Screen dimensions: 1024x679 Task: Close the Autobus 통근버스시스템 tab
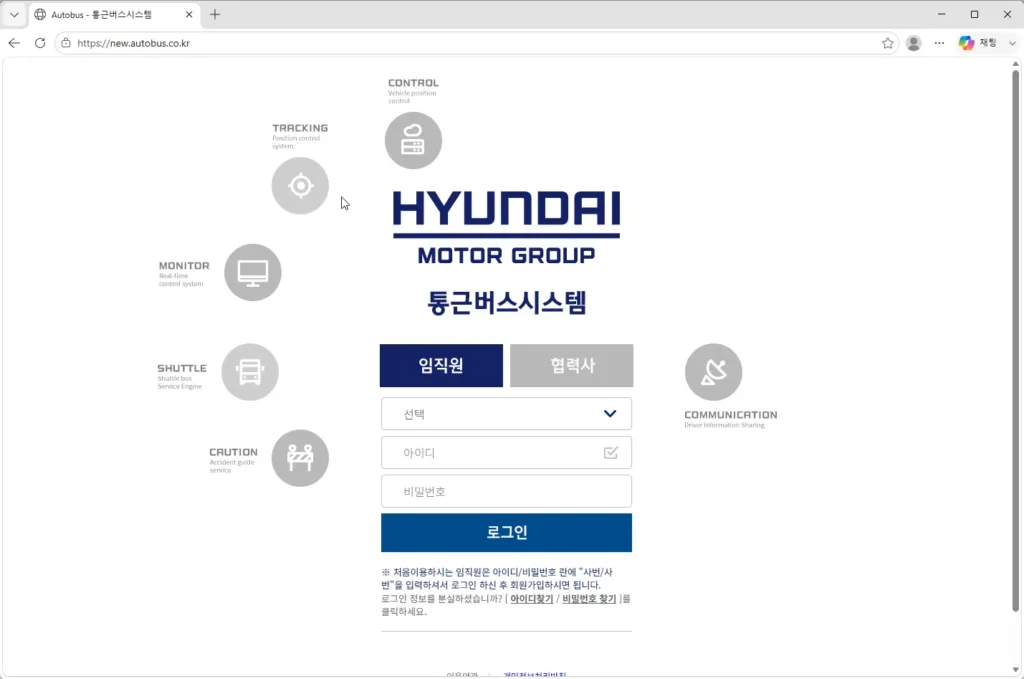point(189,14)
